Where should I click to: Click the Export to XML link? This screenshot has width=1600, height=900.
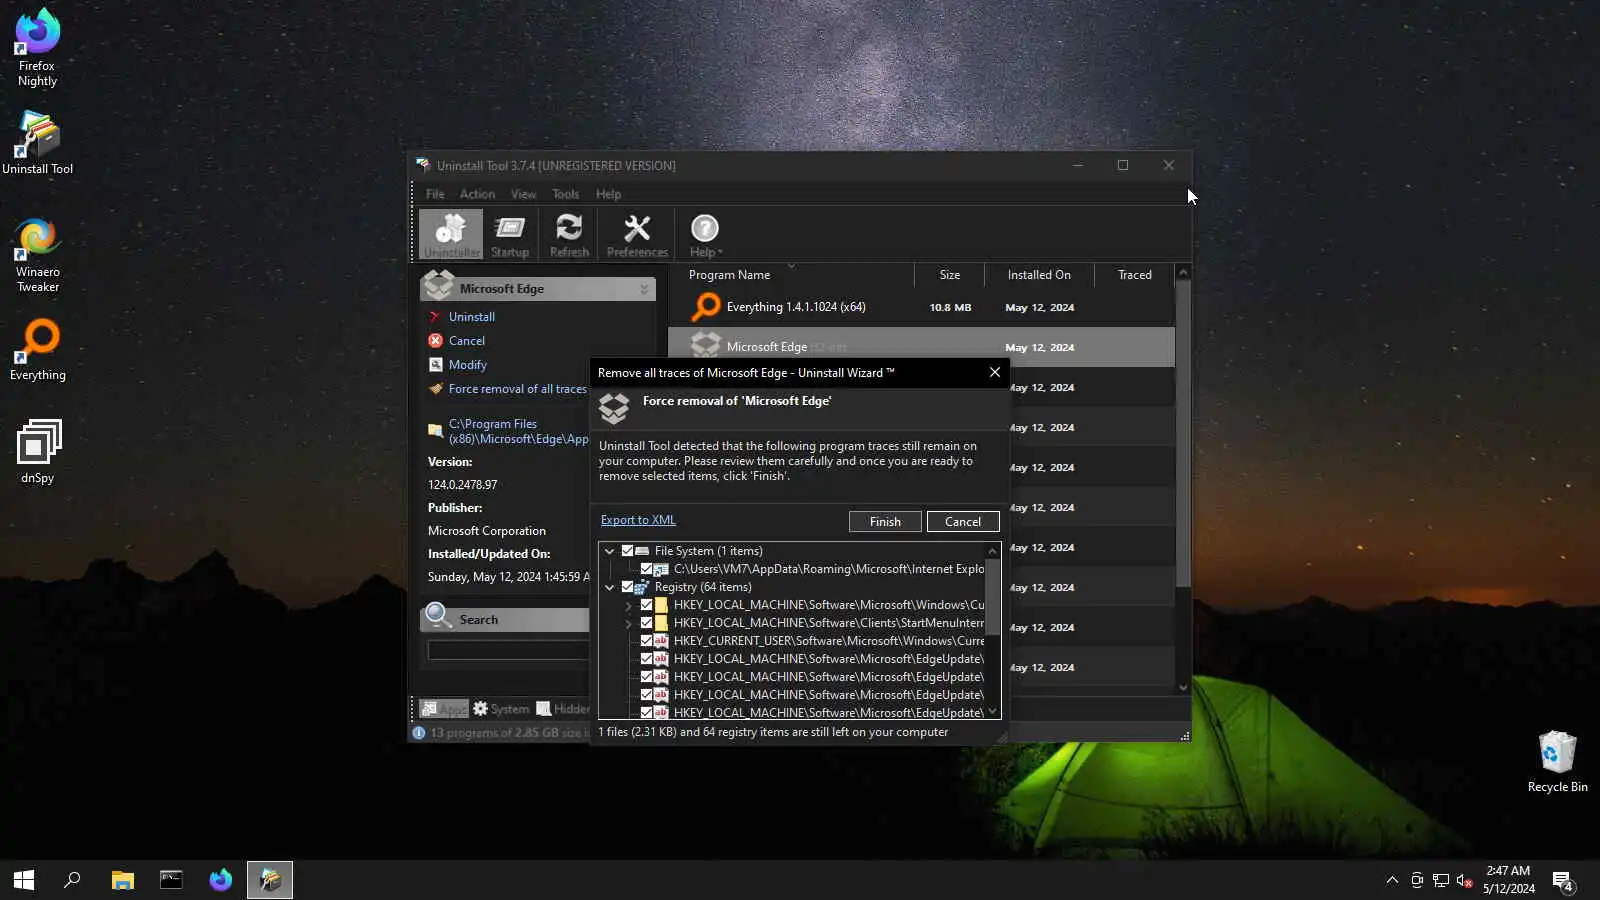pos(638,520)
